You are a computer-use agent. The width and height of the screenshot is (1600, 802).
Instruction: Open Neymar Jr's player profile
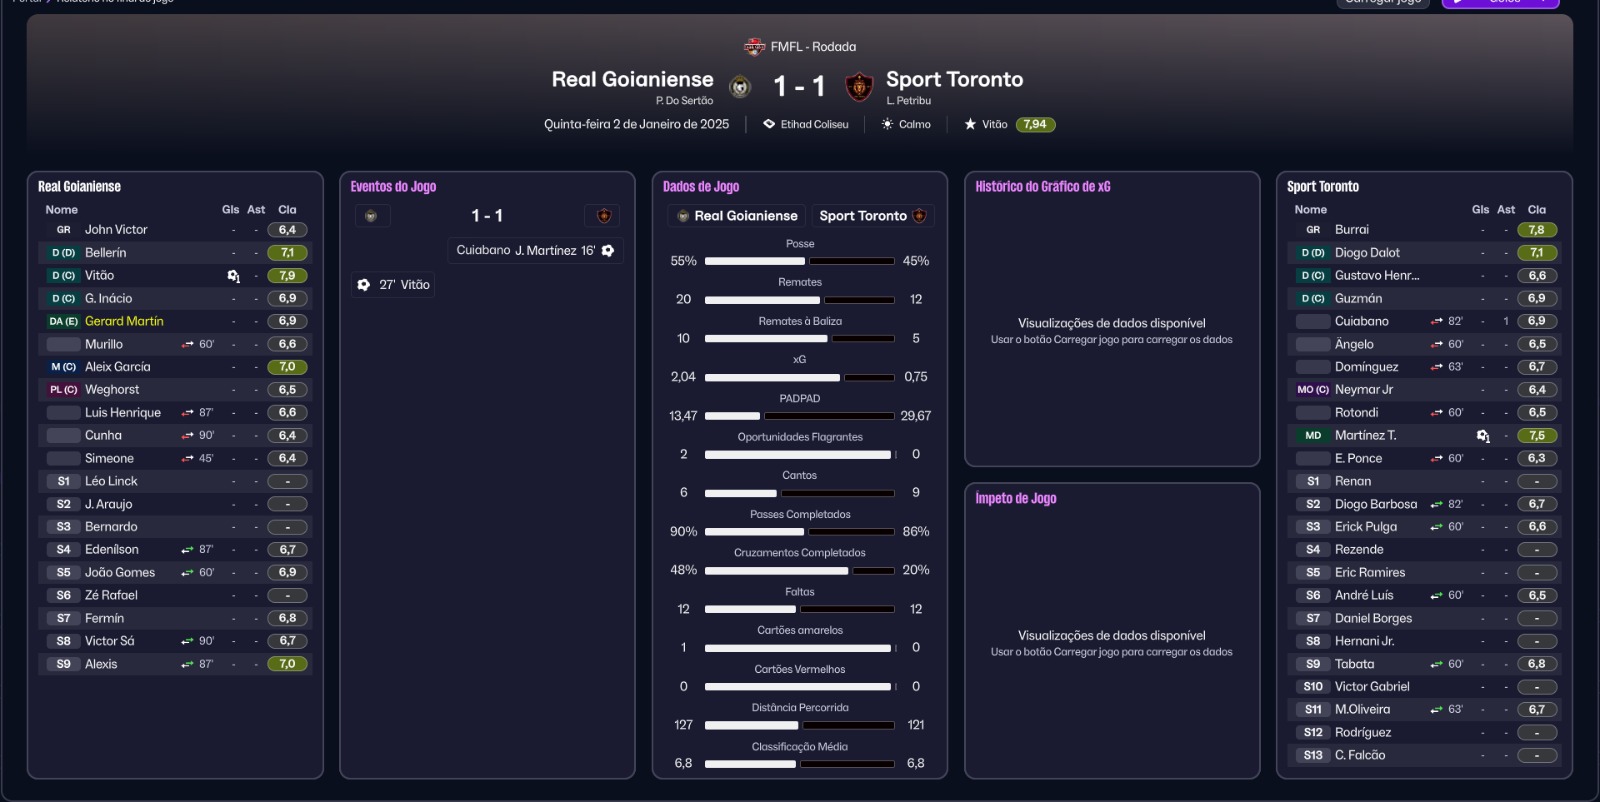tap(1363, 390)
